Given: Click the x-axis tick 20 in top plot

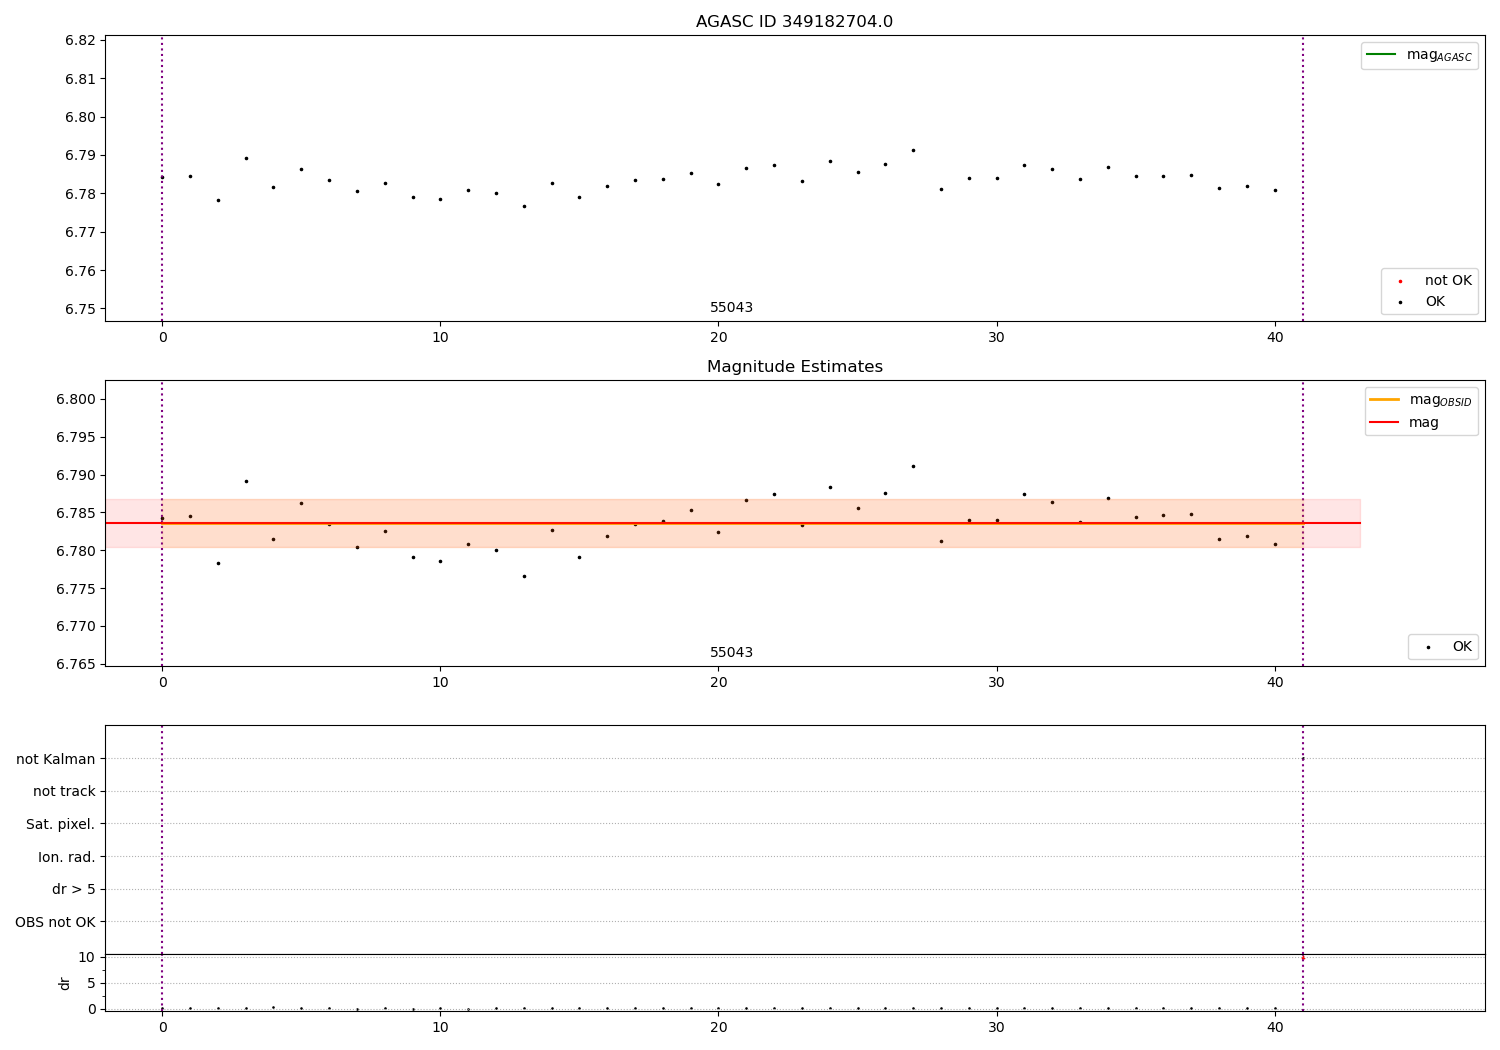Looking at the screenshot, I should point(718,338).
